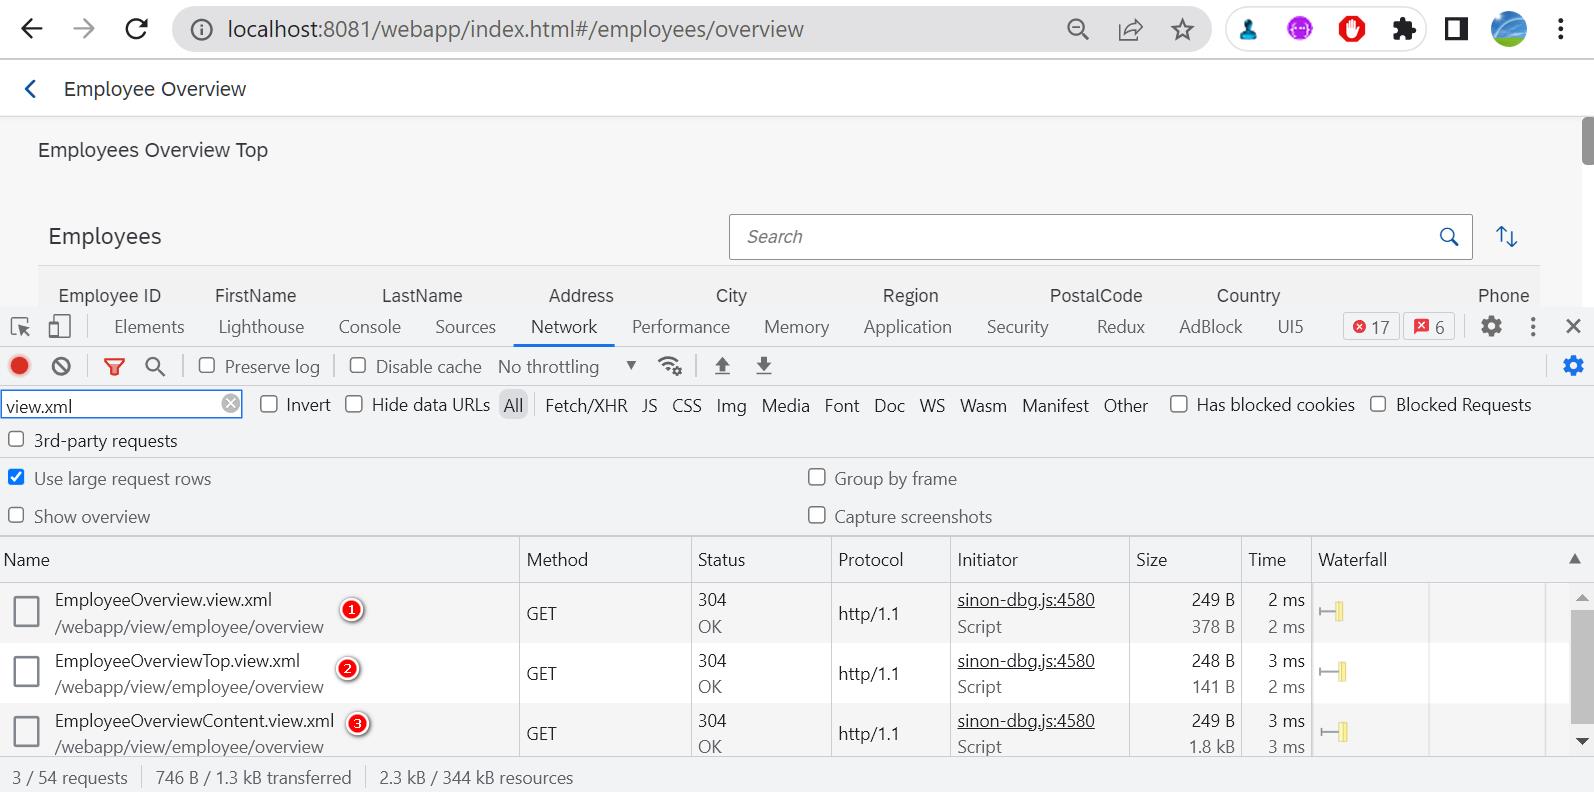
Task: Switch to Elements tab
Action: tap(149, 327)
